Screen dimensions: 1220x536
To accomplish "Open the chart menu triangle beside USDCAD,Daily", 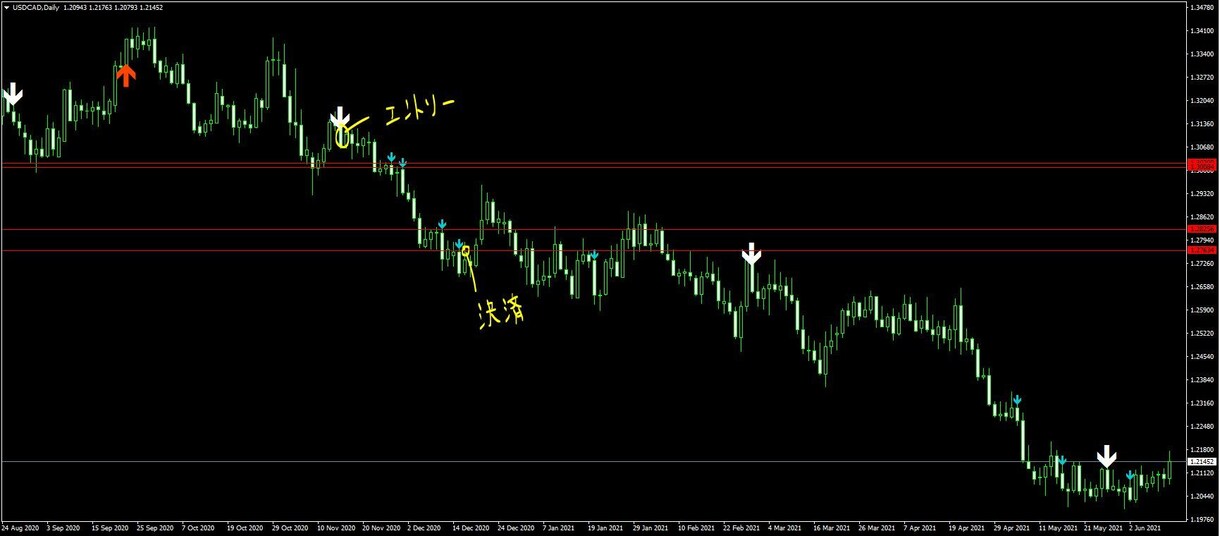I will click(x=7, y=7).
